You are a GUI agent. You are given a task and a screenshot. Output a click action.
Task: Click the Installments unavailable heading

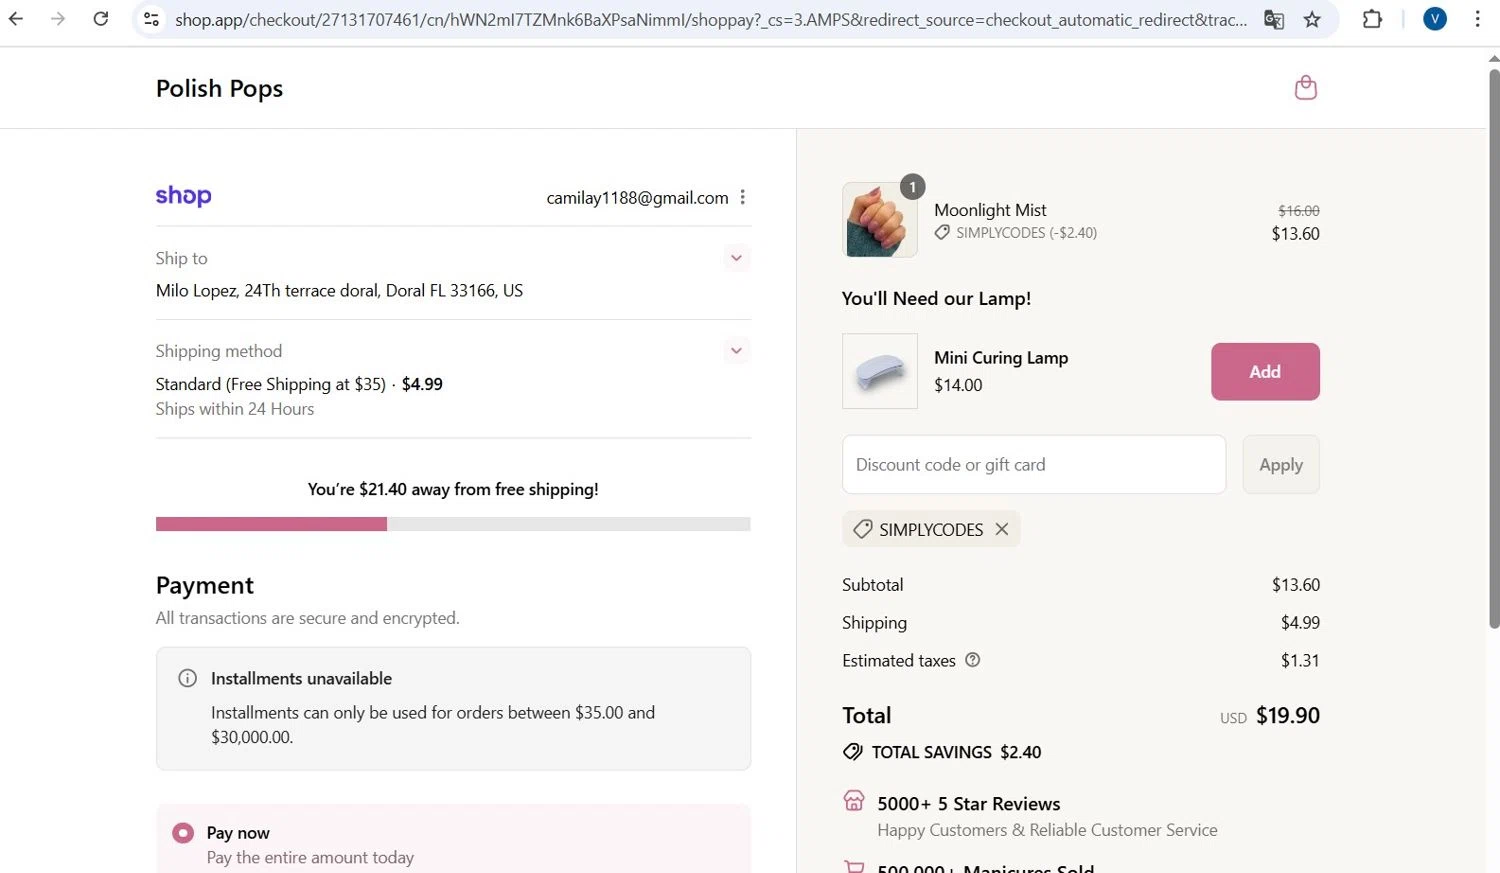[301, 678]
